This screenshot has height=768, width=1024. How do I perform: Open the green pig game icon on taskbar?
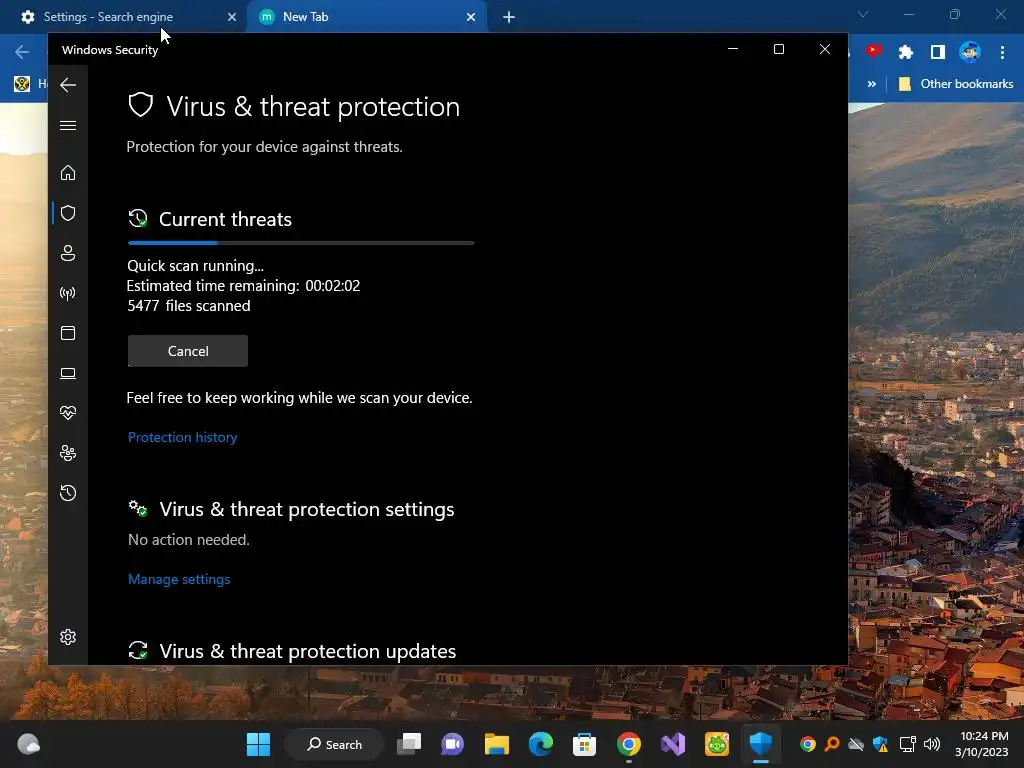click(716, 744)
